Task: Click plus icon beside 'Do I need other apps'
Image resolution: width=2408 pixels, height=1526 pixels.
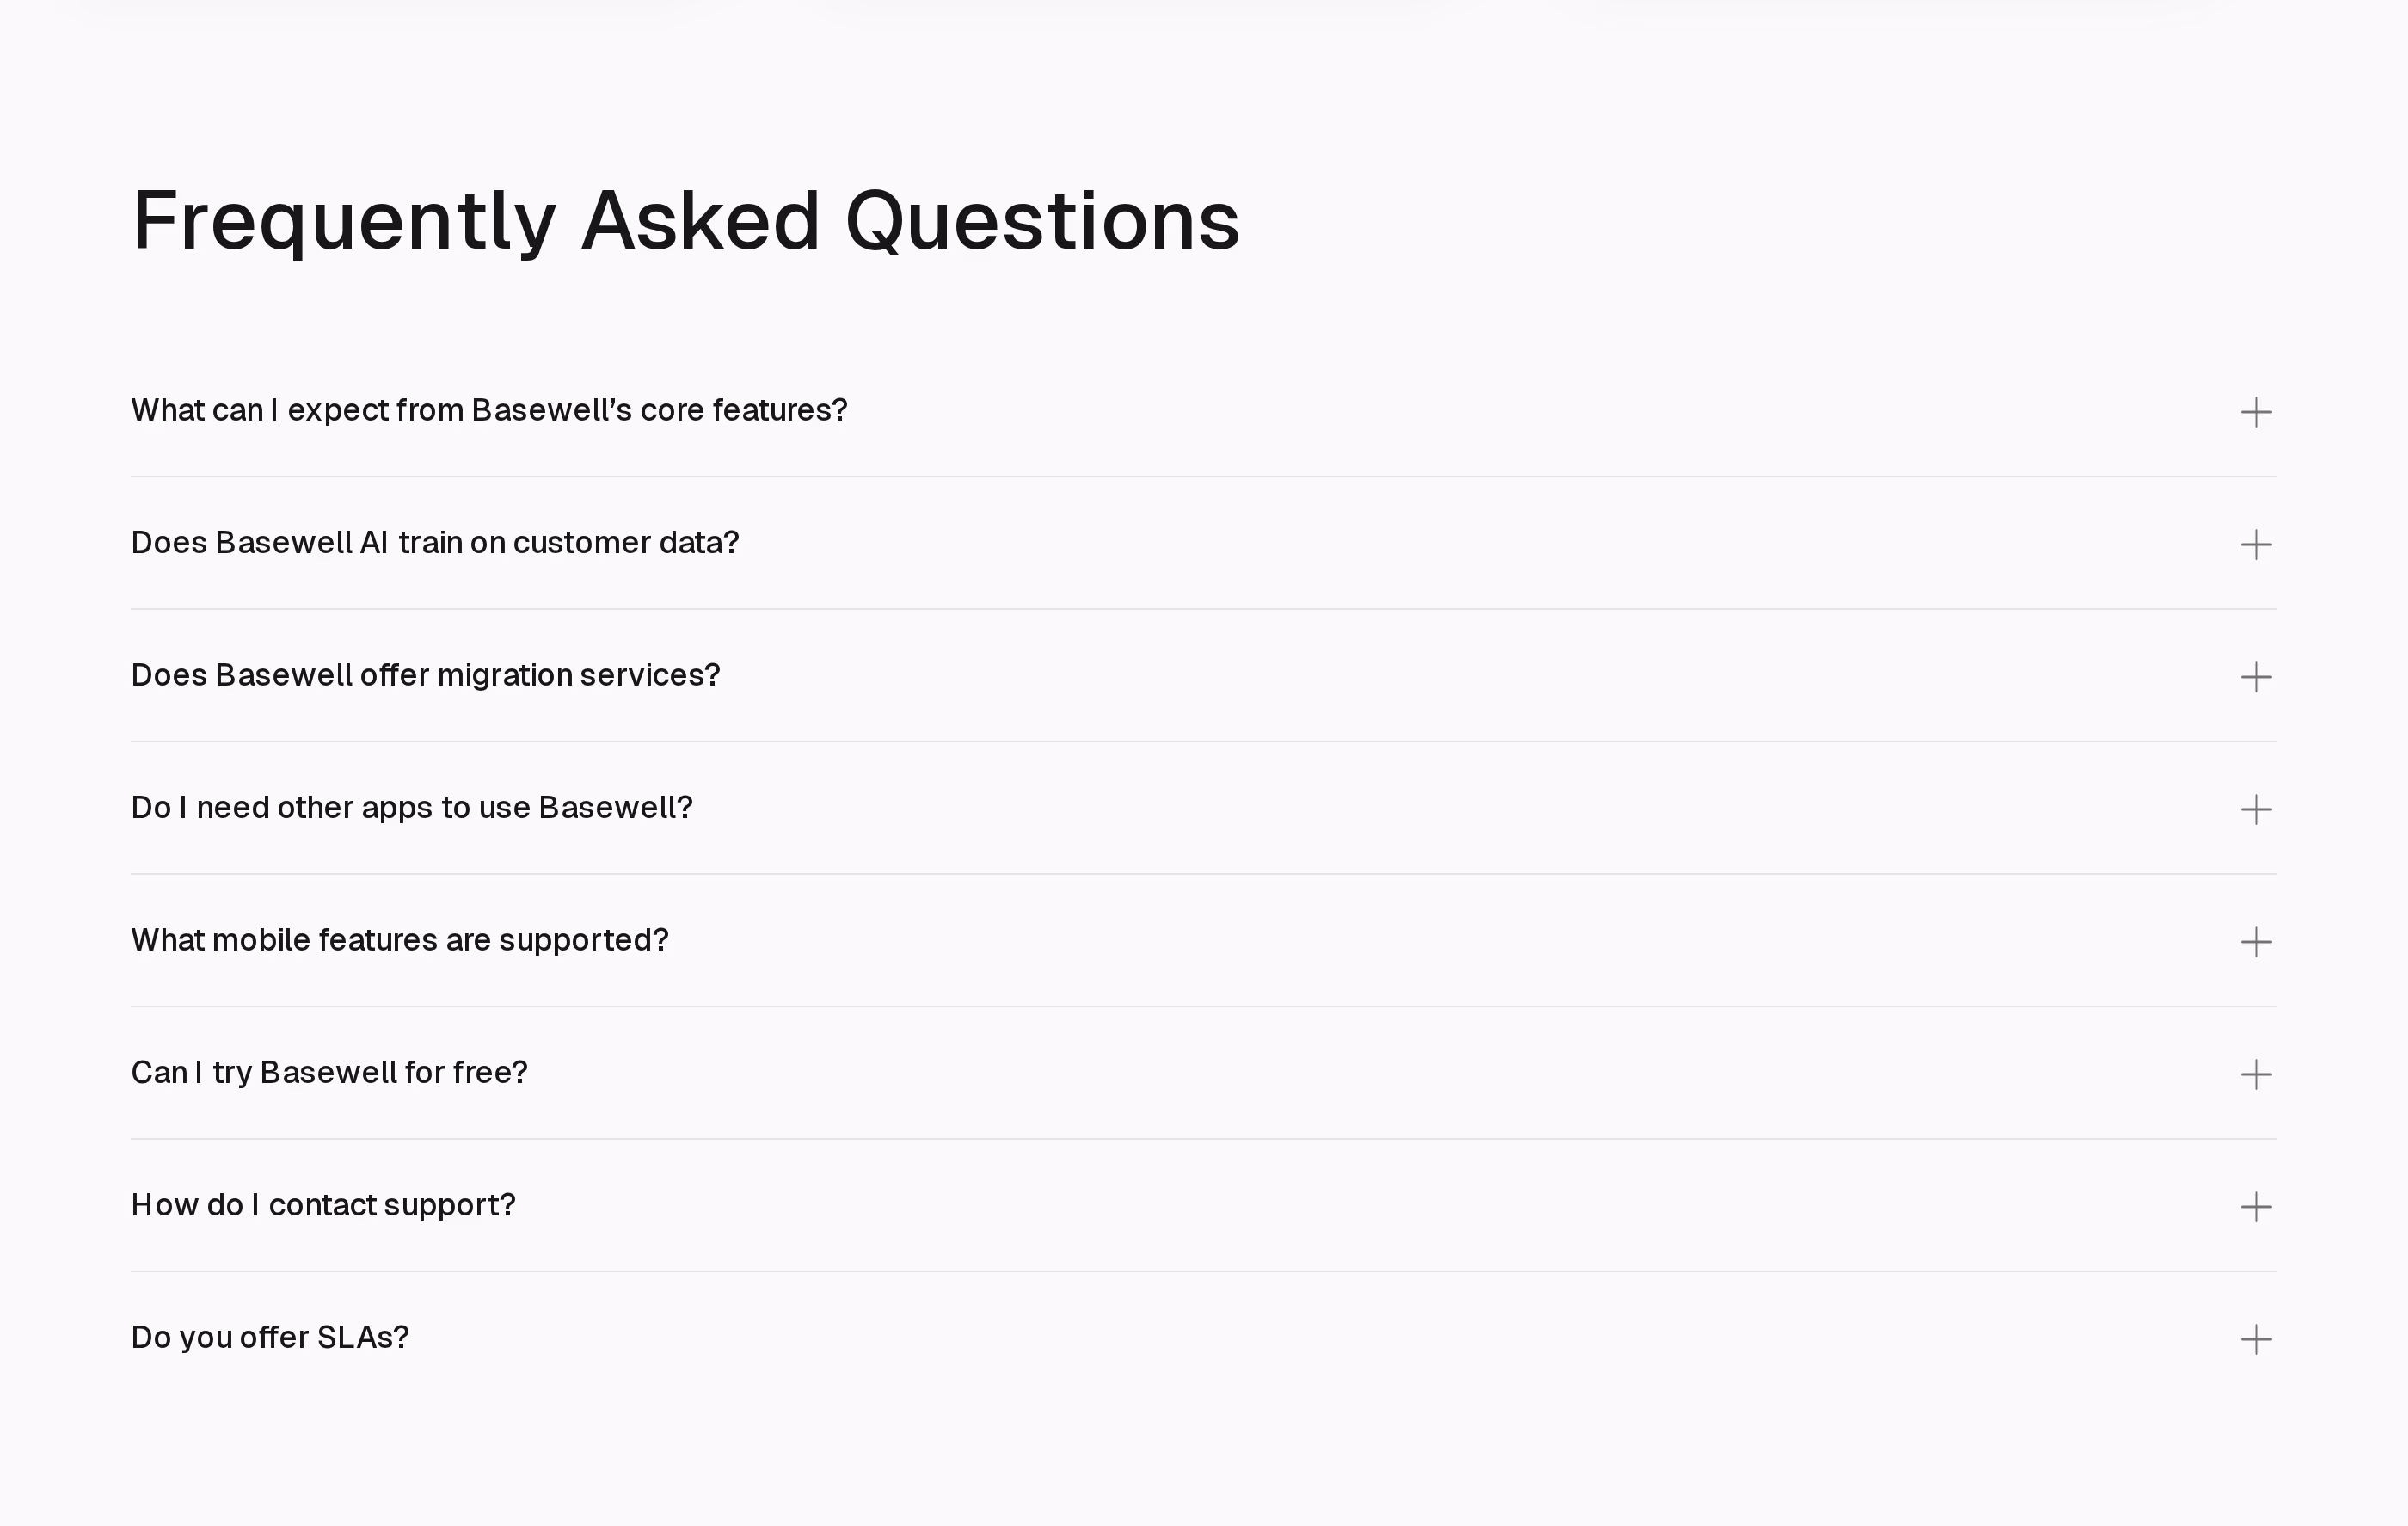Action: (x=2256, y=809)
